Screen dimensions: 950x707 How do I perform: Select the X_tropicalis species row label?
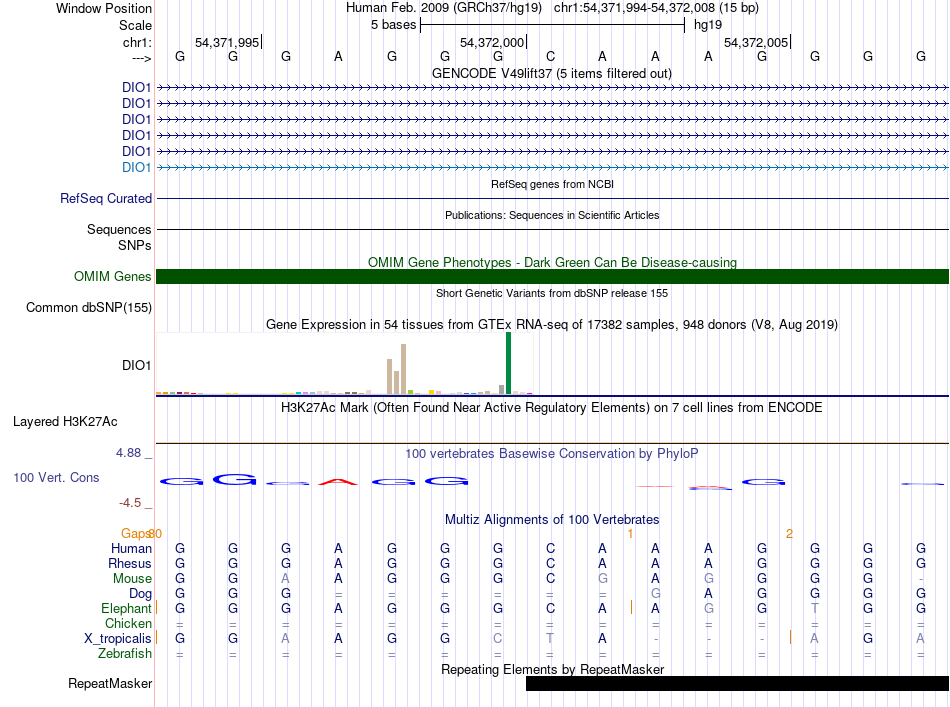[118, 639]
